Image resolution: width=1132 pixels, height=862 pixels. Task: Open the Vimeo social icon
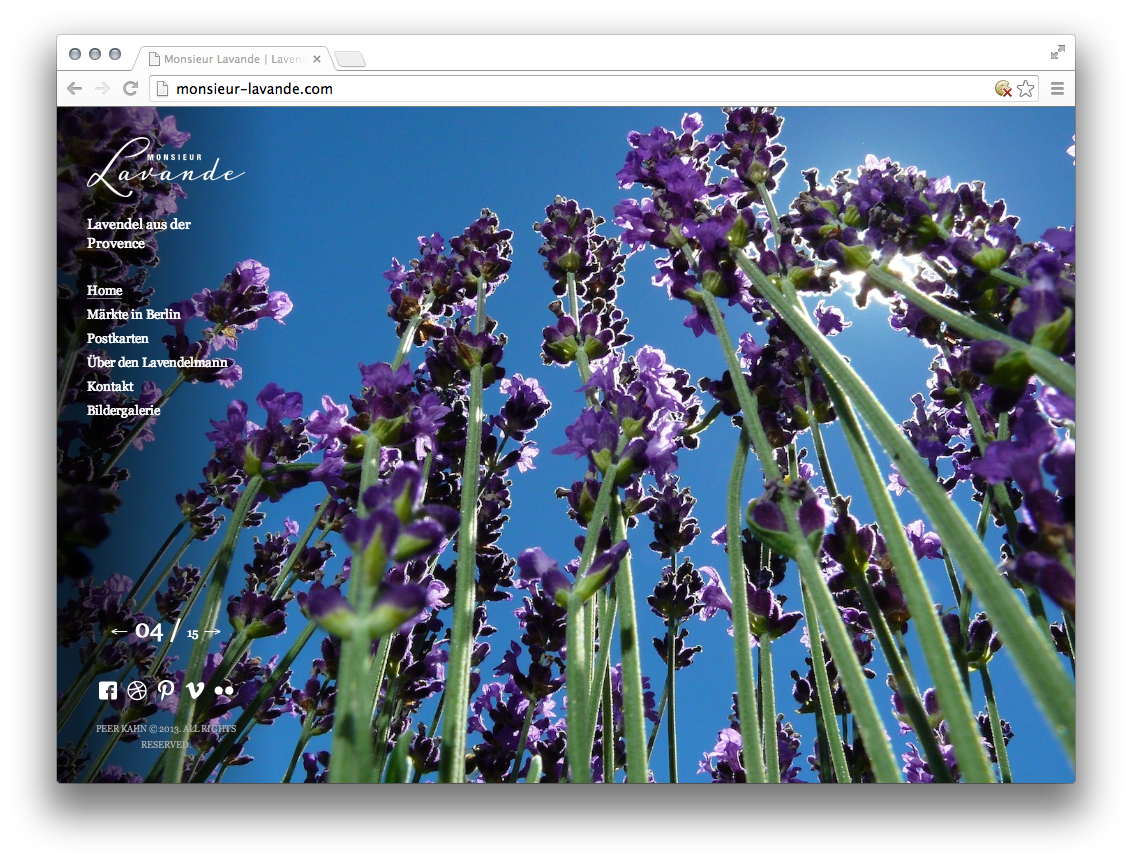coord(195,690)
